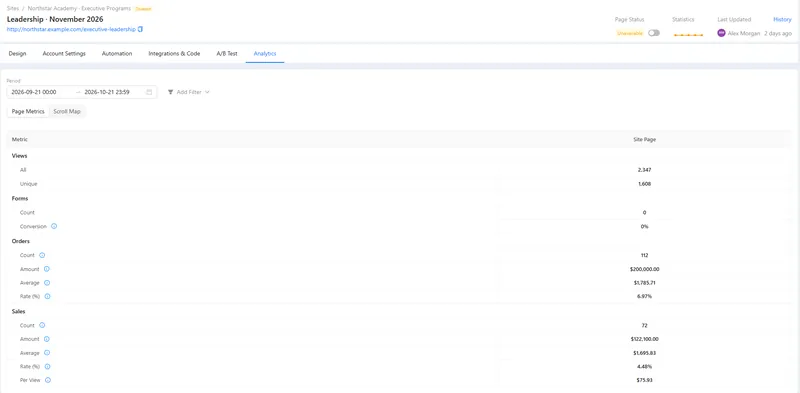Show info for Orders Amount

pos(46,269)
